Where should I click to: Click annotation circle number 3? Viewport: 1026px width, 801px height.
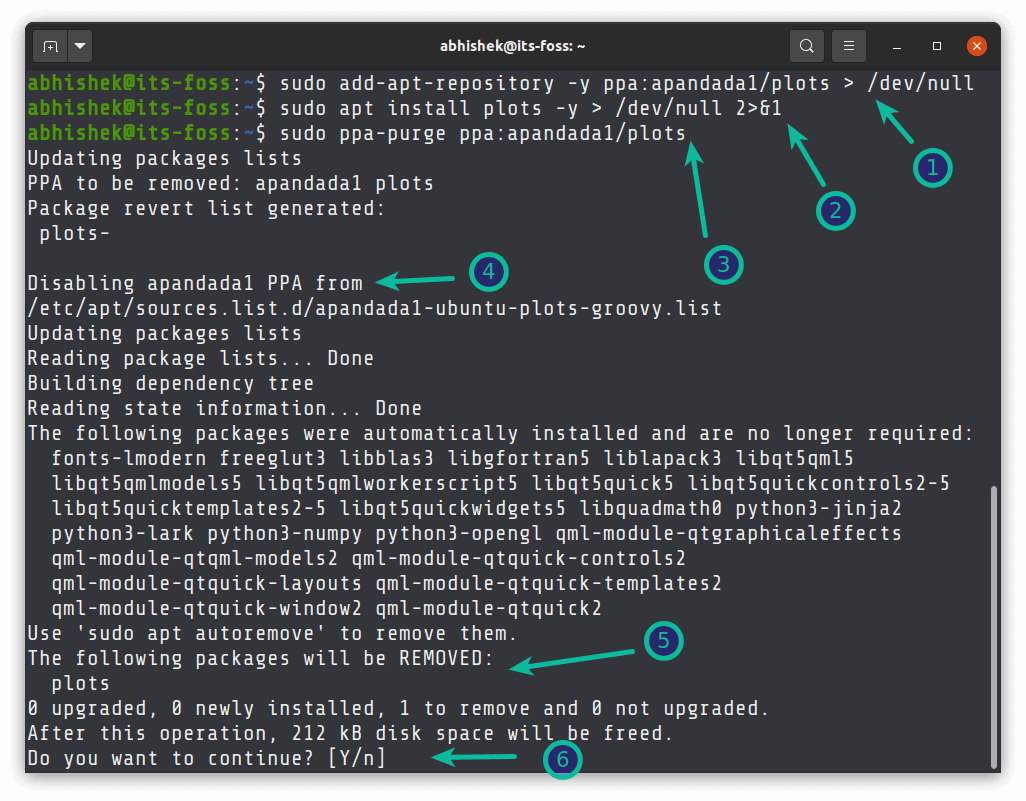point(724,264)
